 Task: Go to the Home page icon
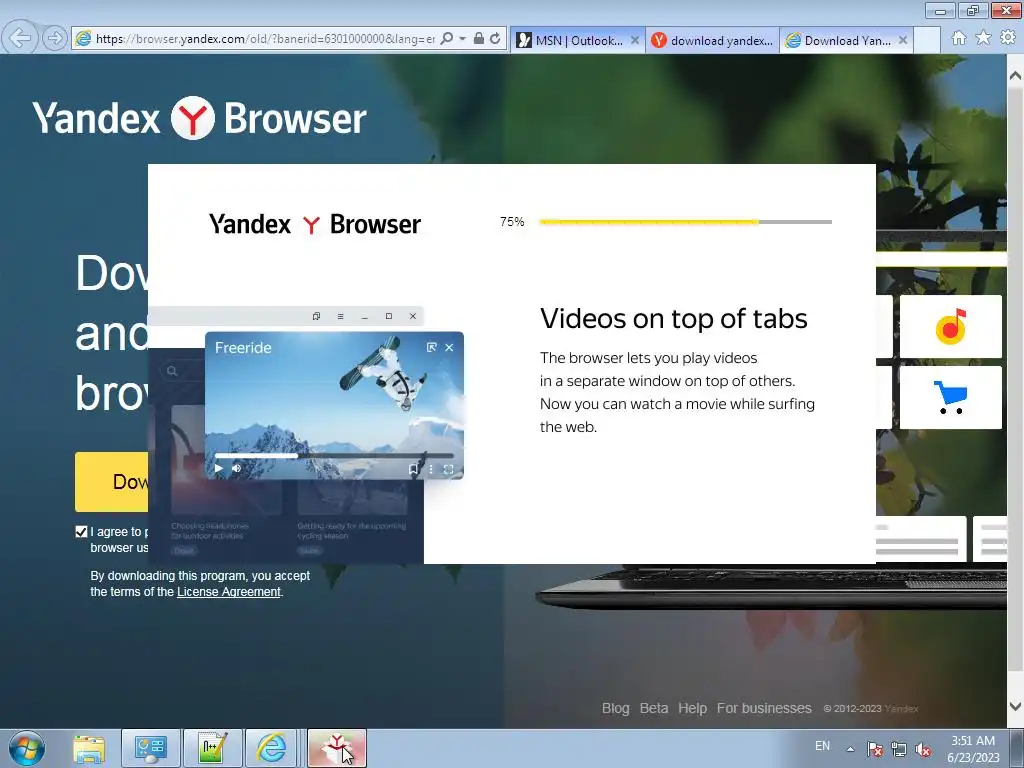pos(959,38)
